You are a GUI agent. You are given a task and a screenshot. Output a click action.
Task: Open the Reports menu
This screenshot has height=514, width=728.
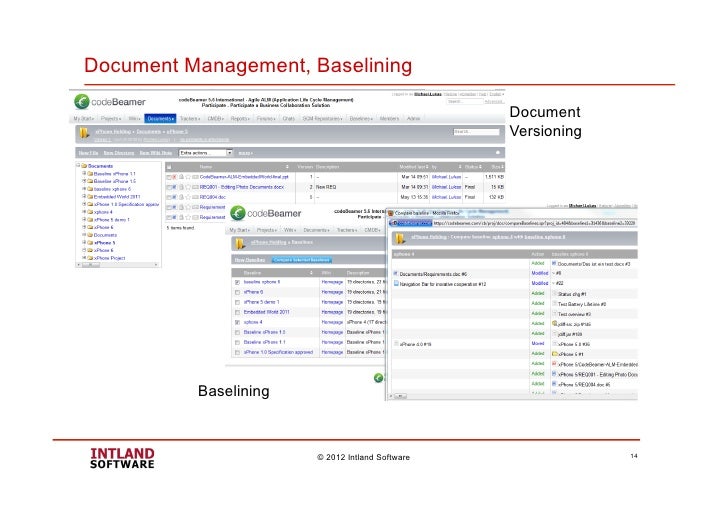pos(240,119)
